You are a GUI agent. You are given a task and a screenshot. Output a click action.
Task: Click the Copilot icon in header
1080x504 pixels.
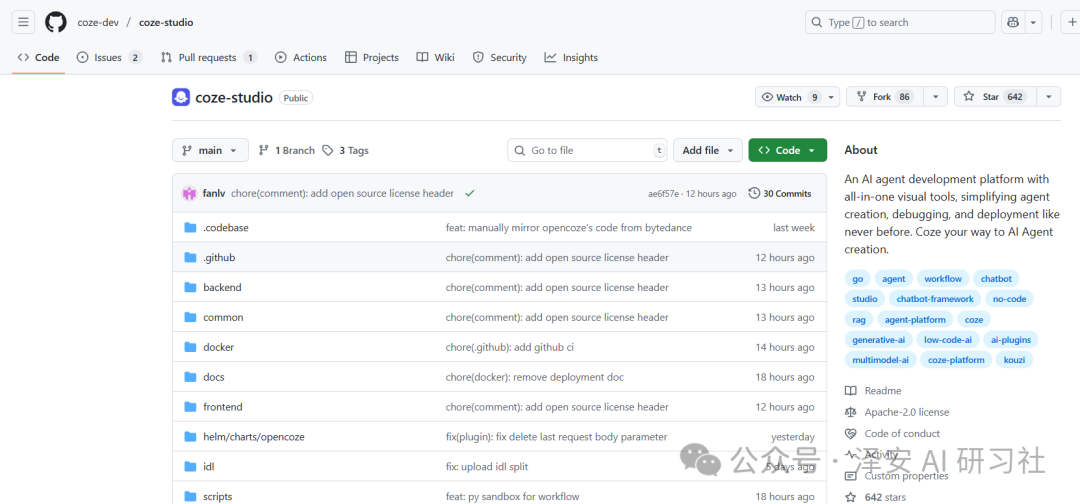pyautogui.click(x=1012, y=22)
